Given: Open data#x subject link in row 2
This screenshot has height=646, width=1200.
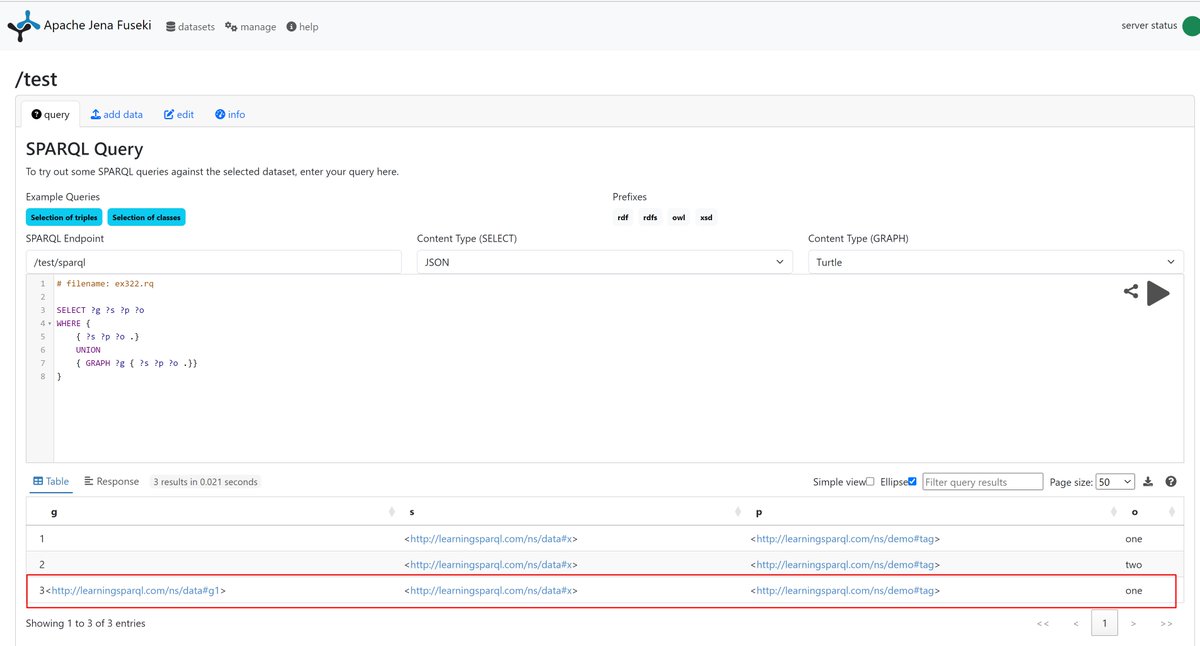Looking at the screenshot, I should tap(491, 564).
